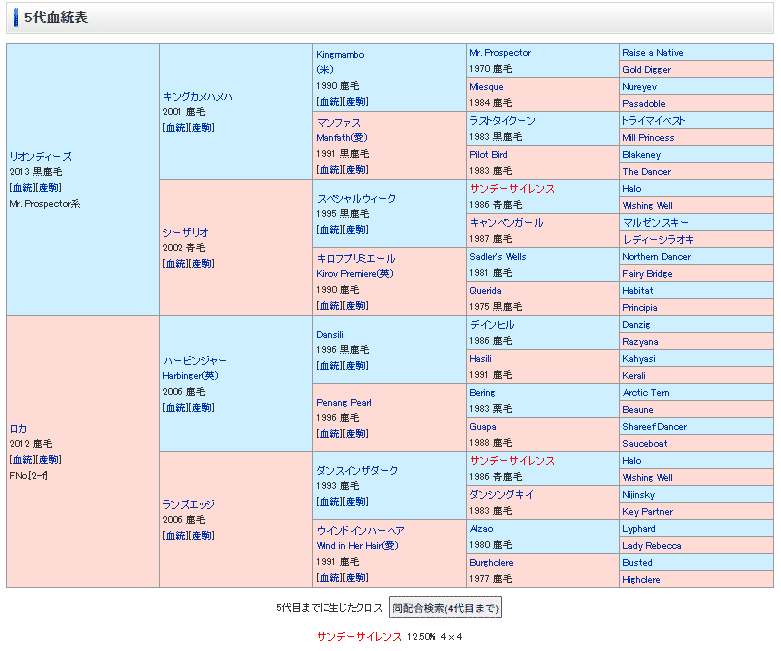The image size is (781, 651).
Task: Open Querida ancestor link
Action: [485, 290]
